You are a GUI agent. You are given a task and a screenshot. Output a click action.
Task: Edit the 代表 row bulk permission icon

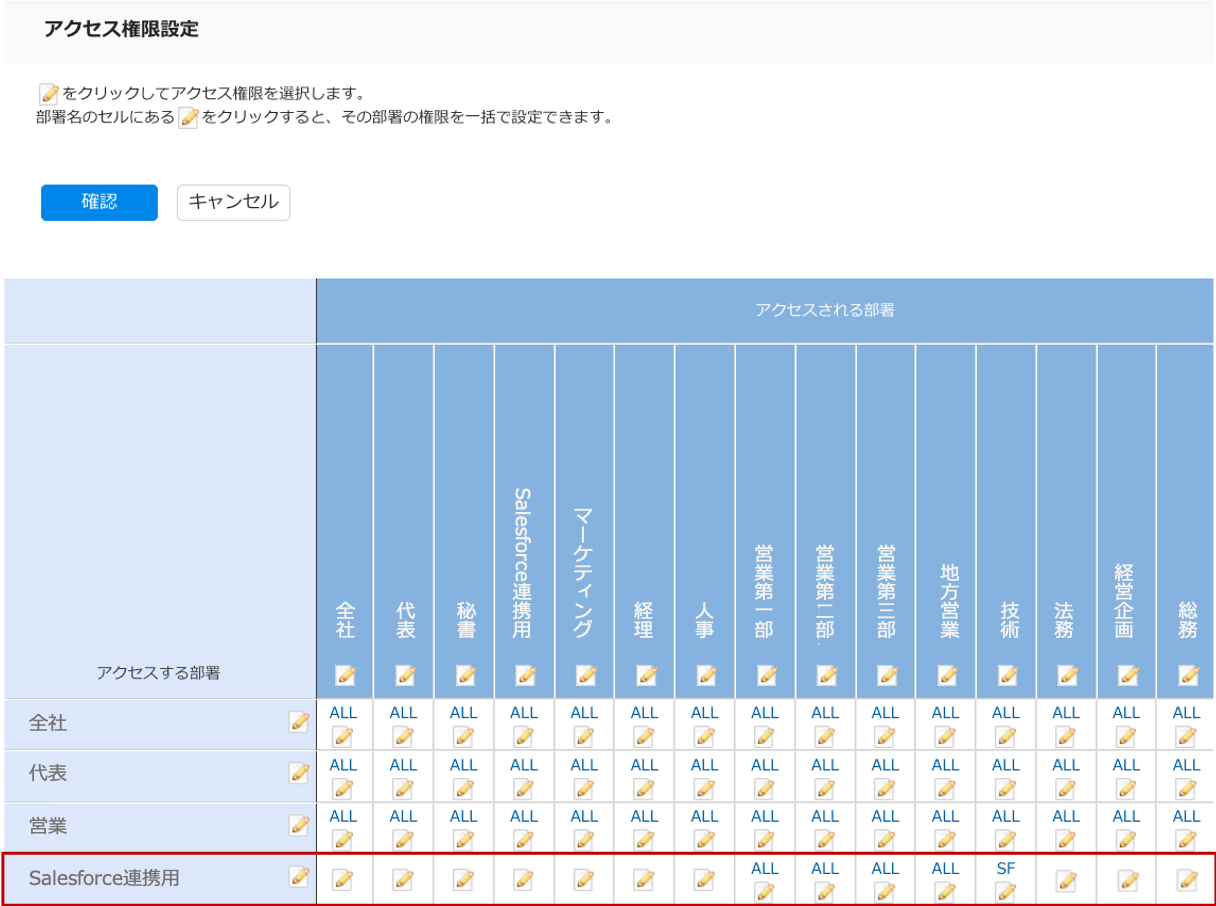(298, 773)
